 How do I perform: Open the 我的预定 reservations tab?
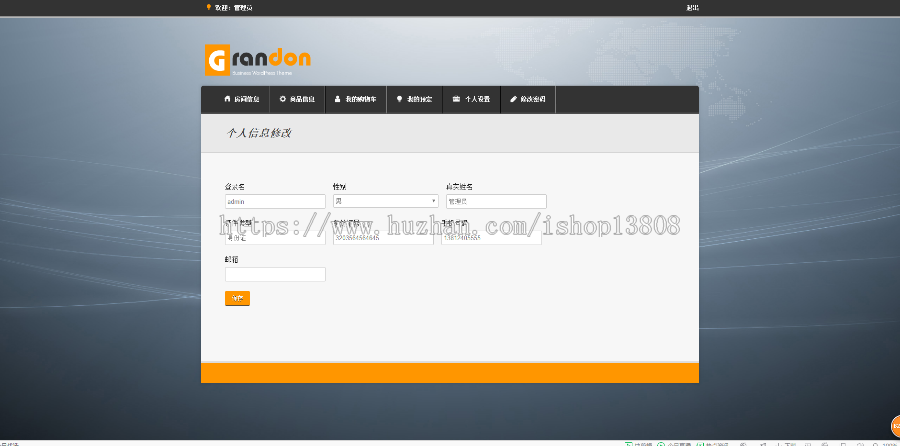(x=414, y=99)
